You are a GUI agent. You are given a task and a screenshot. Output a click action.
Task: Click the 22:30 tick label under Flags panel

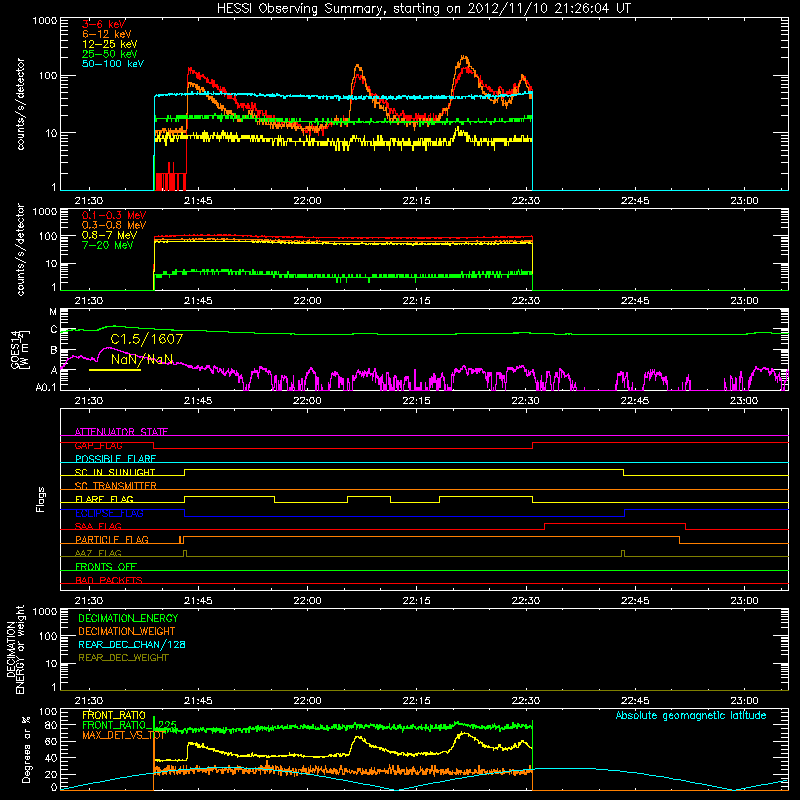[526, 601]
